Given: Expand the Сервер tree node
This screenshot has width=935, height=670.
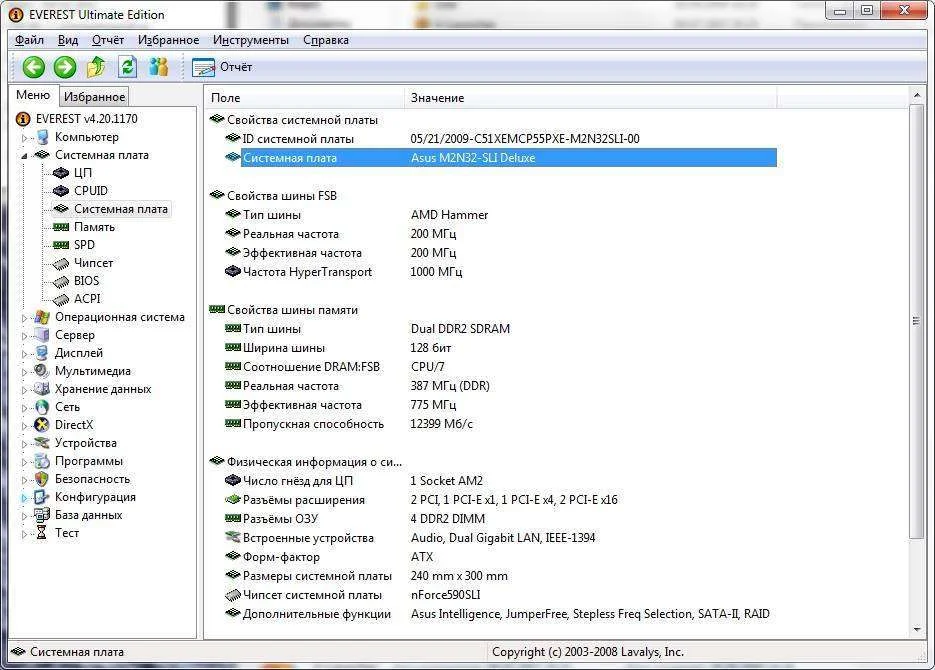Looking at the screenshot, I should 24,336.
